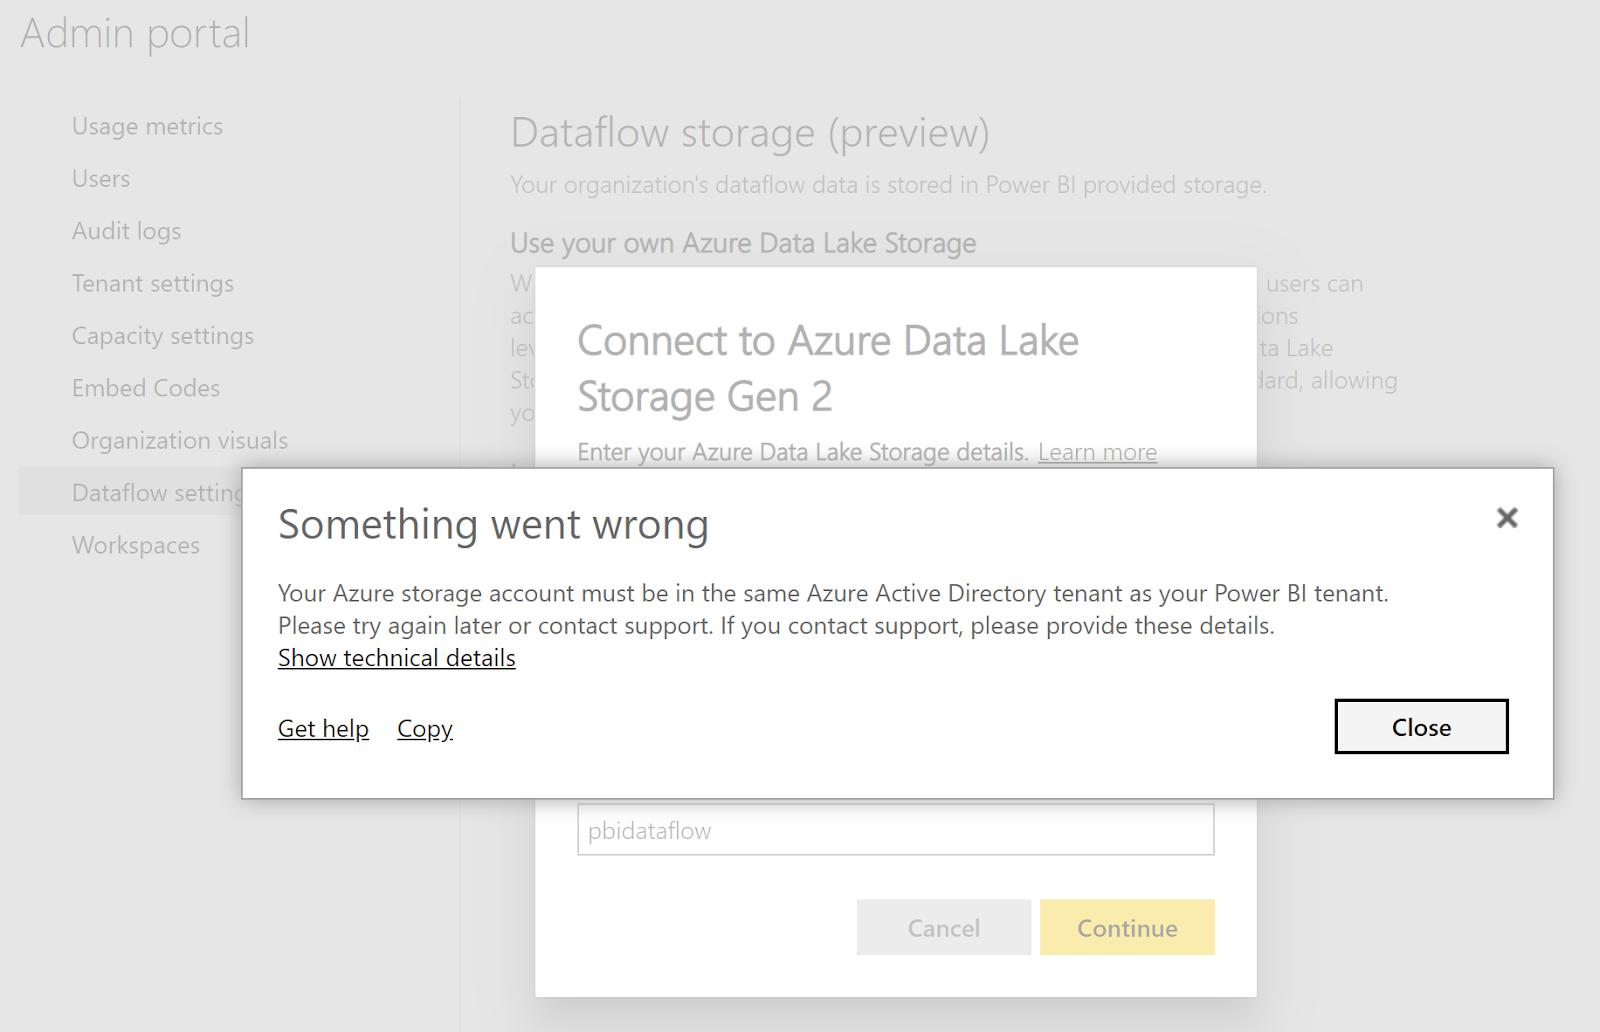Go to Capacity settings
Screen dimensions: 1600x1032
[163, 336]
